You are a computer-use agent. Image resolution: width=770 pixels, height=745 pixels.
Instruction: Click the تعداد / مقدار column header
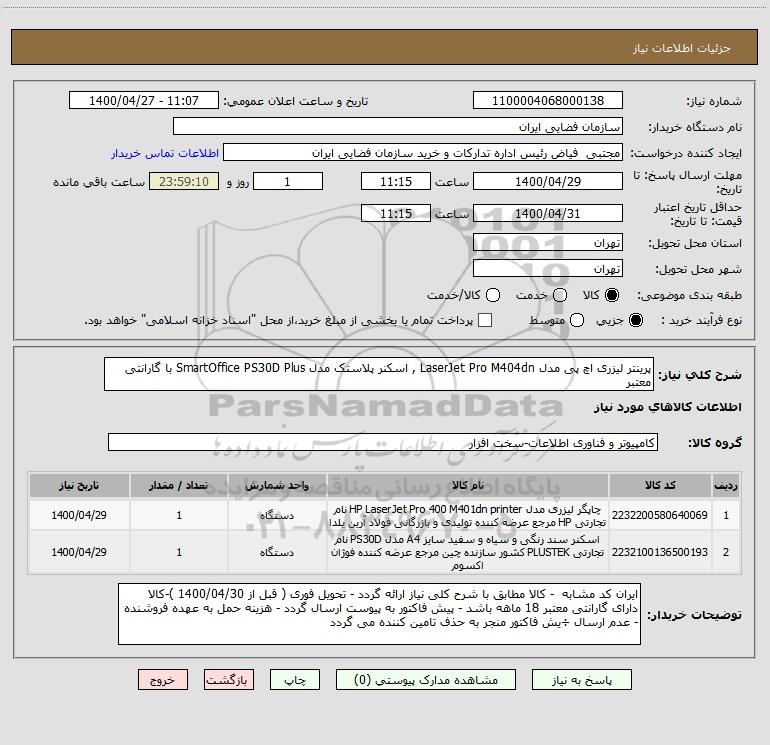click(x=179, y=486)
